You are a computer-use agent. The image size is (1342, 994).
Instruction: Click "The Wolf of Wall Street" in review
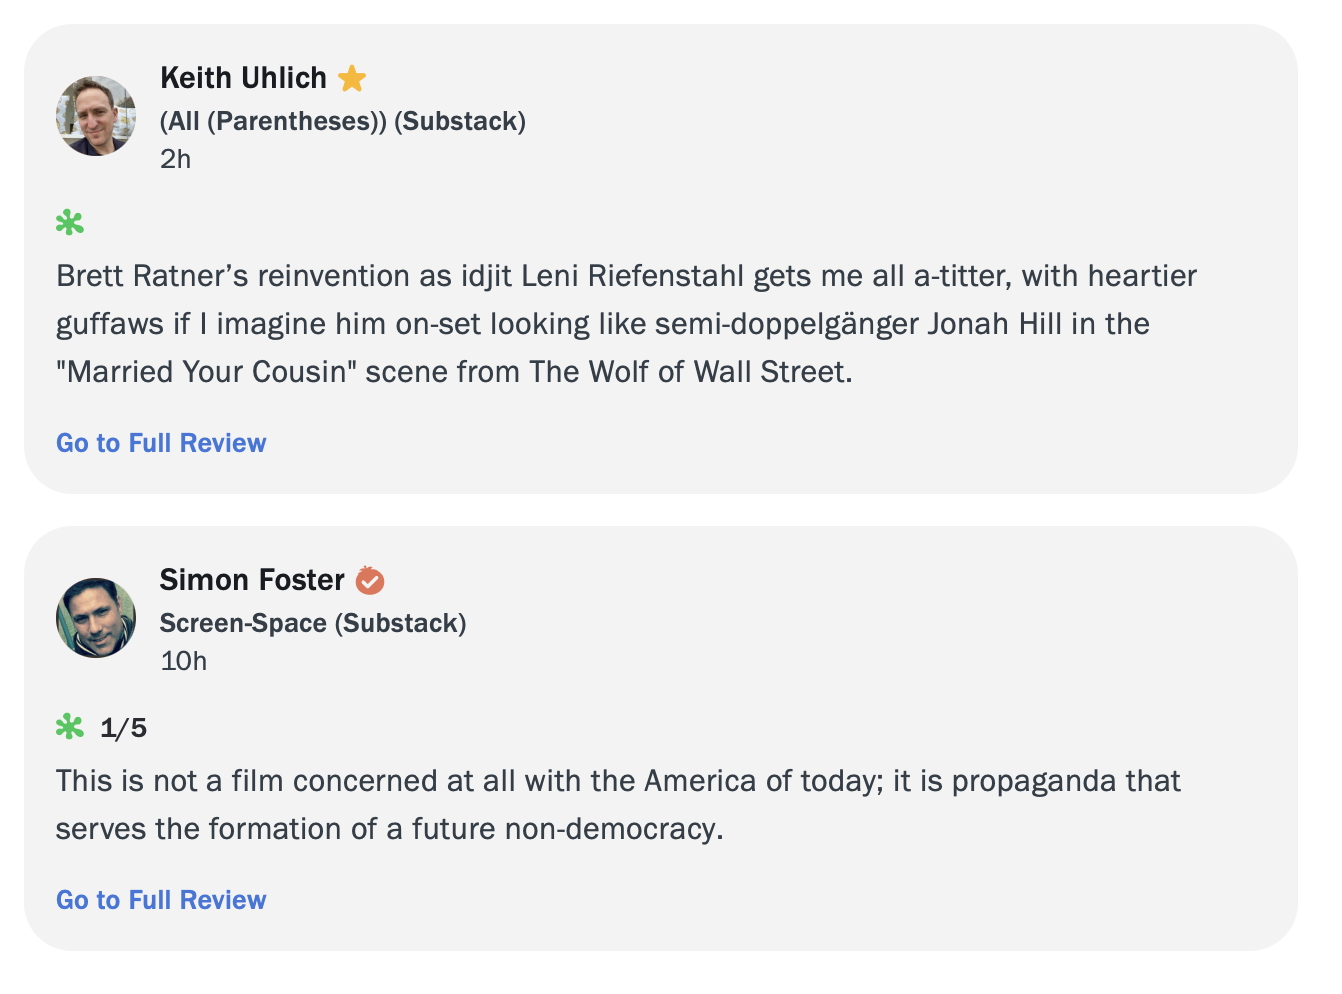pos(690,372)
